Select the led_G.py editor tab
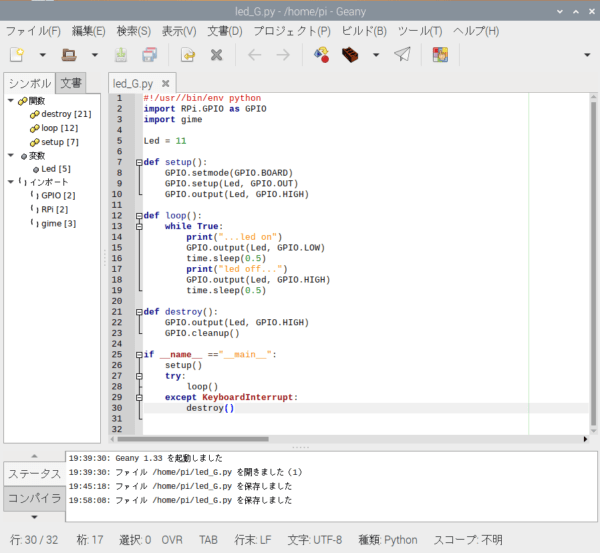 point(133,83)
